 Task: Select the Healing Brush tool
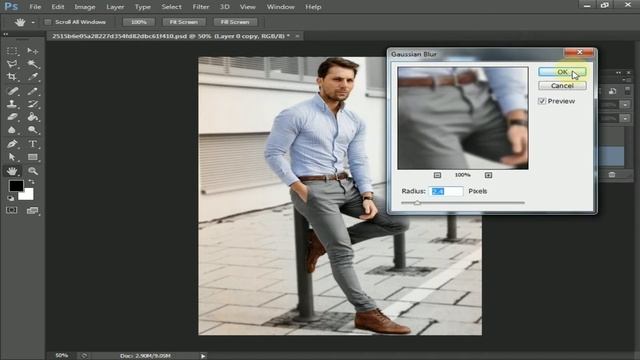click(x=12, y=91)
